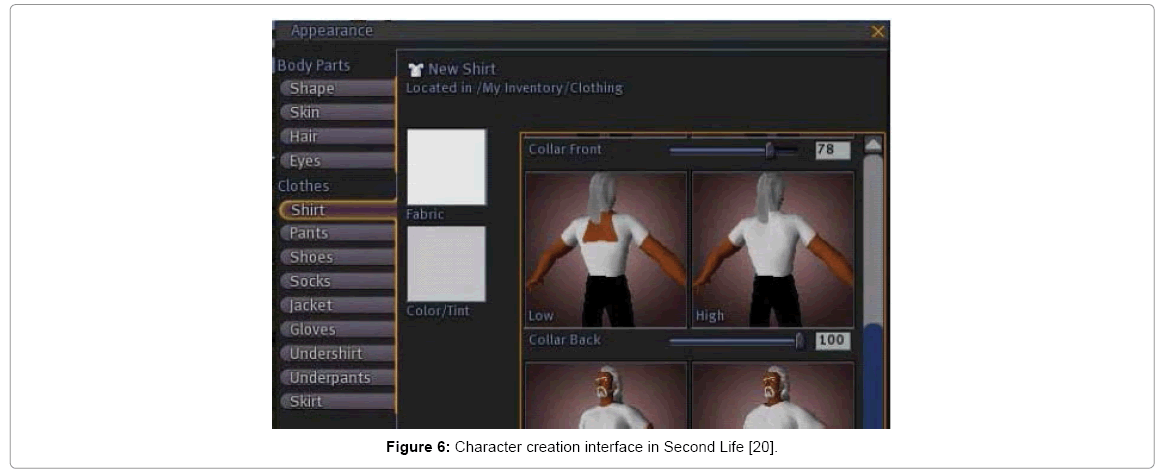Screen dimensions: 1167x473
Task: Switch to the Skirt tab
Action: click(x=336, y=401)
